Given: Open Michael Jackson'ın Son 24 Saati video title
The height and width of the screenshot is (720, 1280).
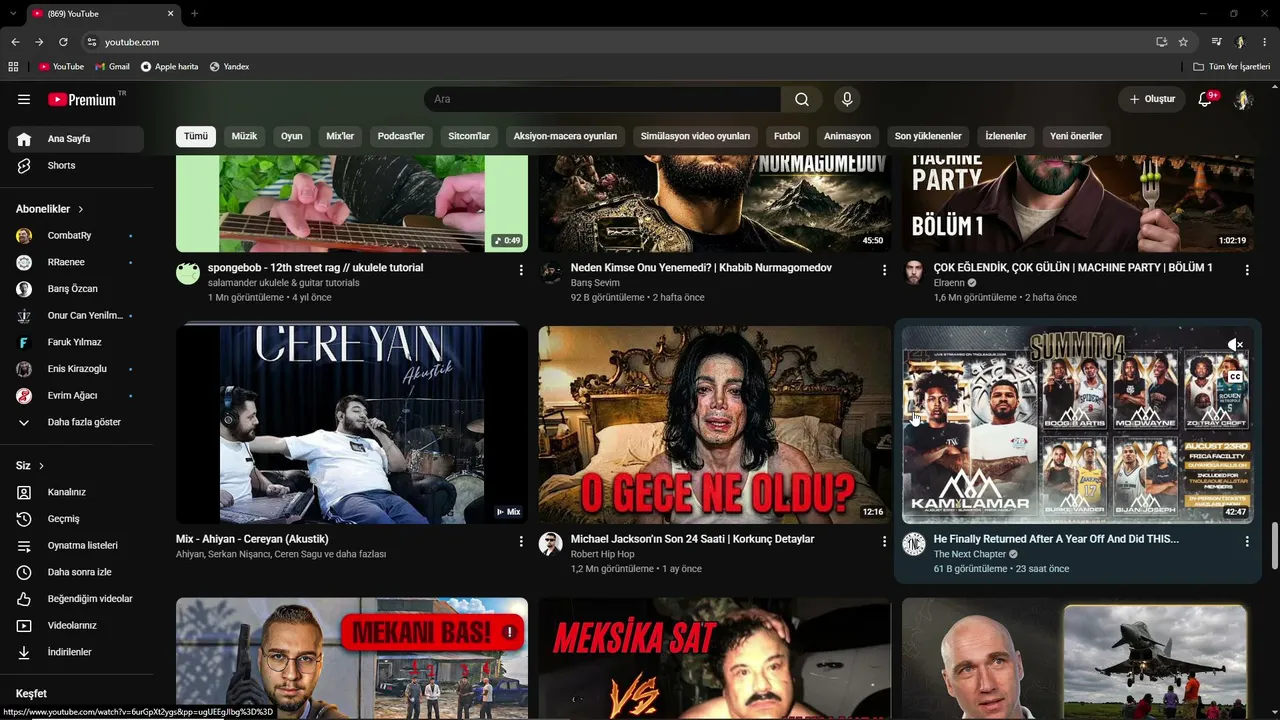Looking at the screenshot, I should pos(692,539).
